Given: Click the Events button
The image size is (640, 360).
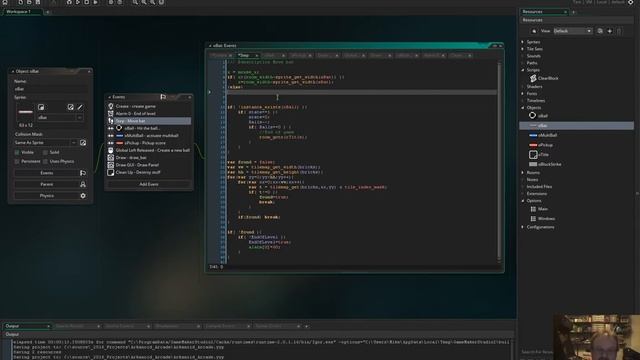Looking at the screenshot, I should click(47, 173).
